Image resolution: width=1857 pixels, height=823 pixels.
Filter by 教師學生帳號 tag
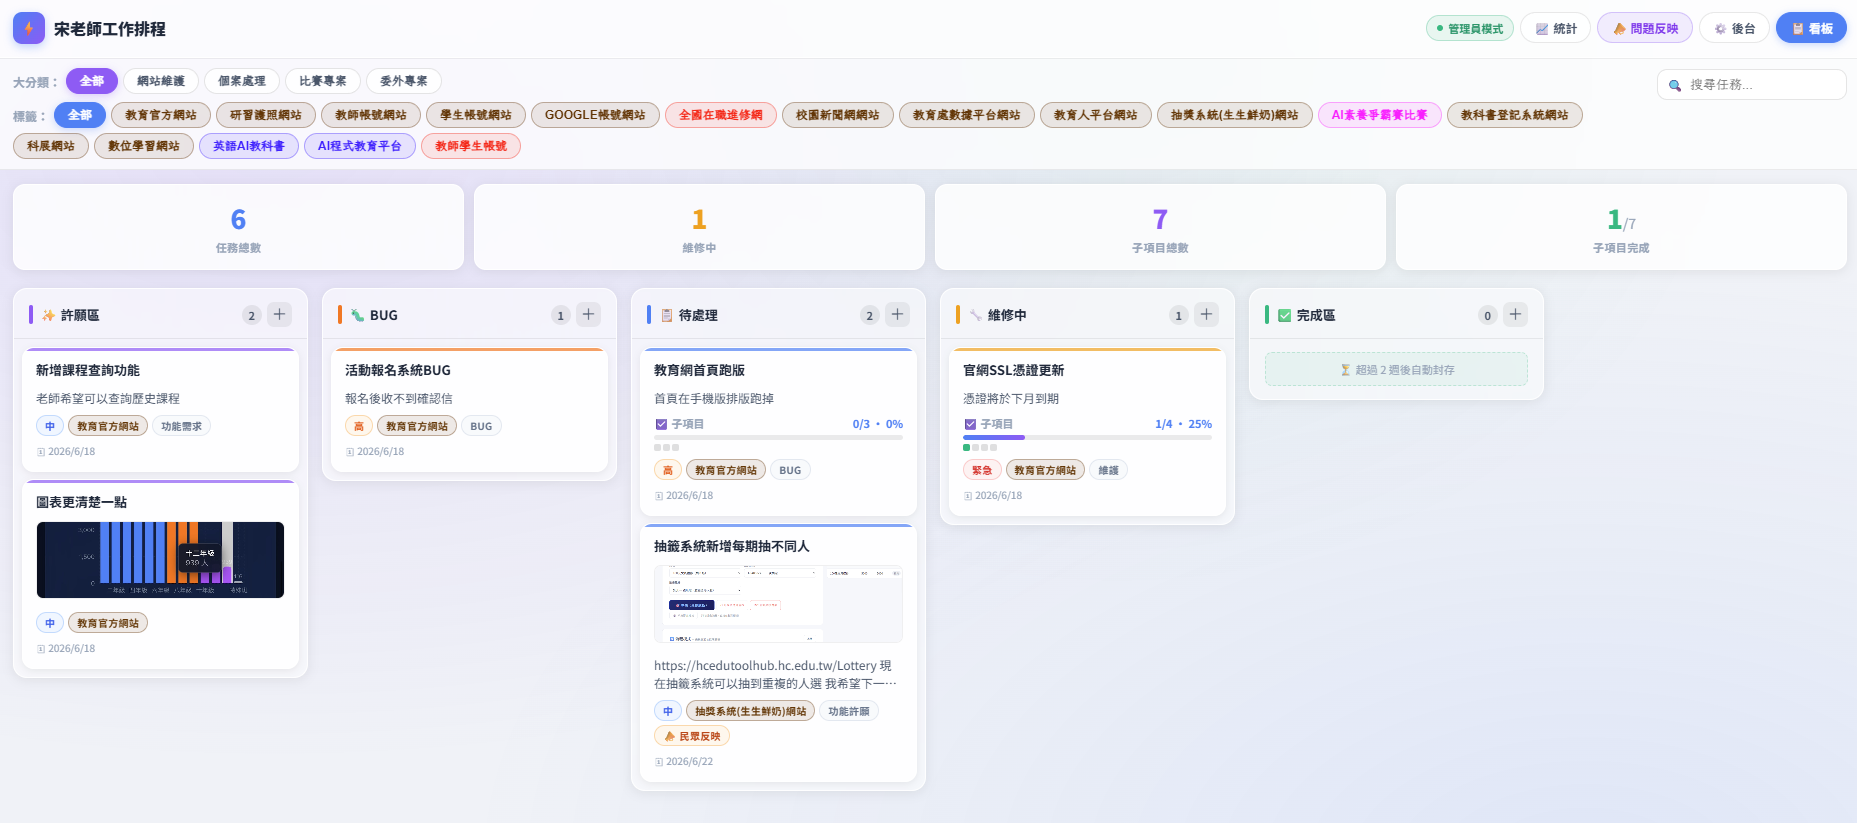click(x=471, y=146)
